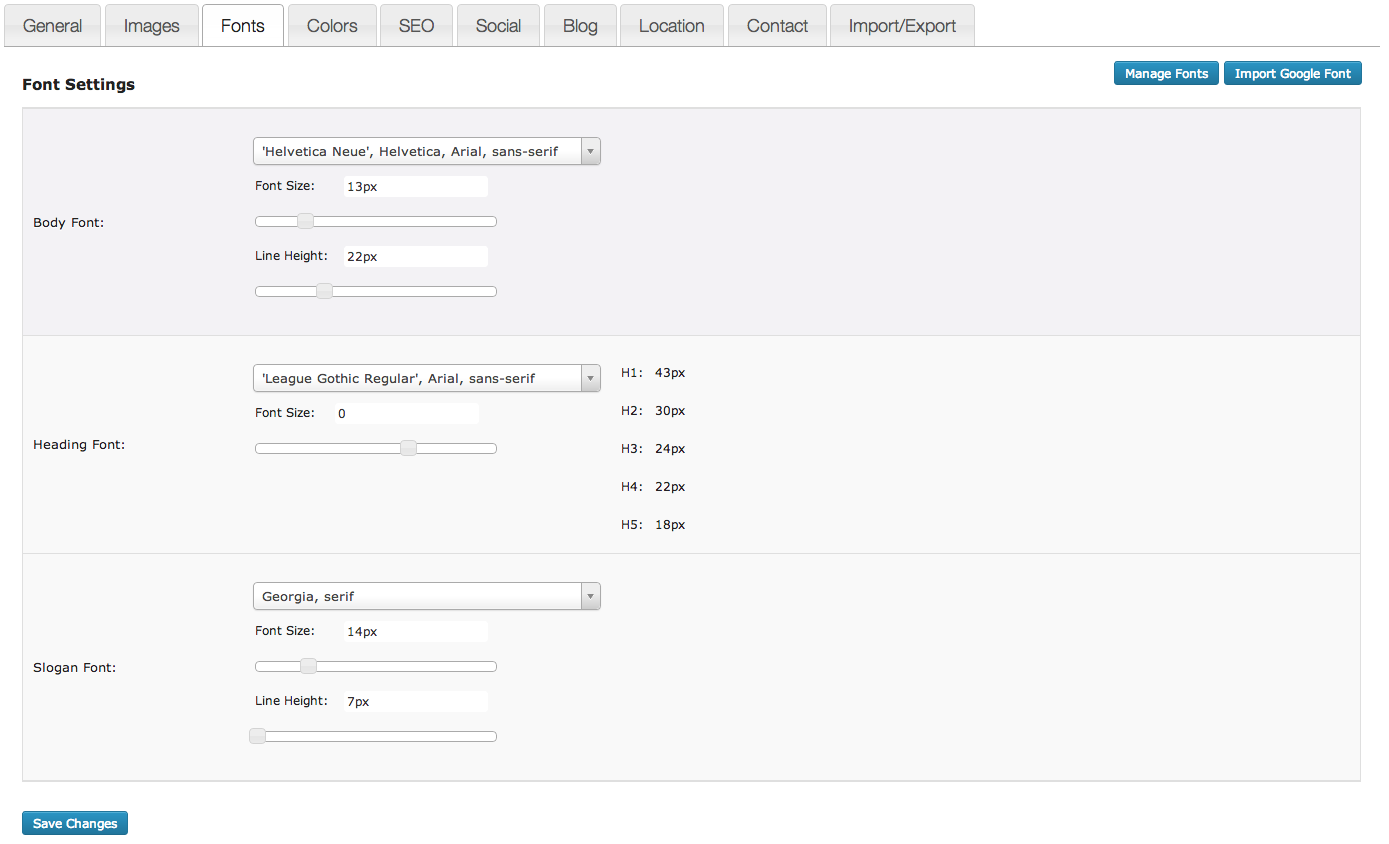Click the Import Google Font button
The height and width of the screenshot is (844, 1389).
[x=1292, y=74]
